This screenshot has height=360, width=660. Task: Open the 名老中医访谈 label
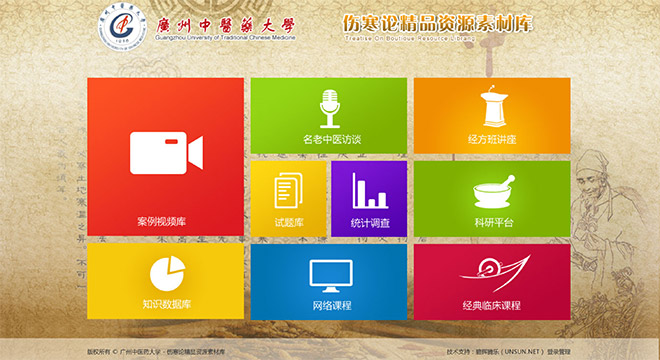(332, 139)
